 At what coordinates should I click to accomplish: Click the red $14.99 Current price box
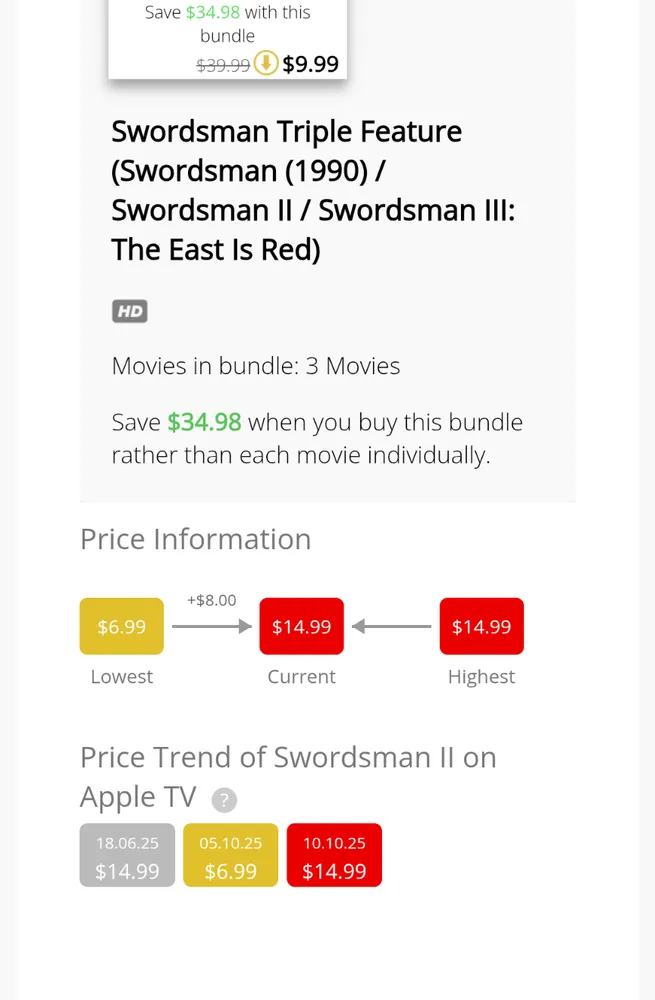point(301,627)
